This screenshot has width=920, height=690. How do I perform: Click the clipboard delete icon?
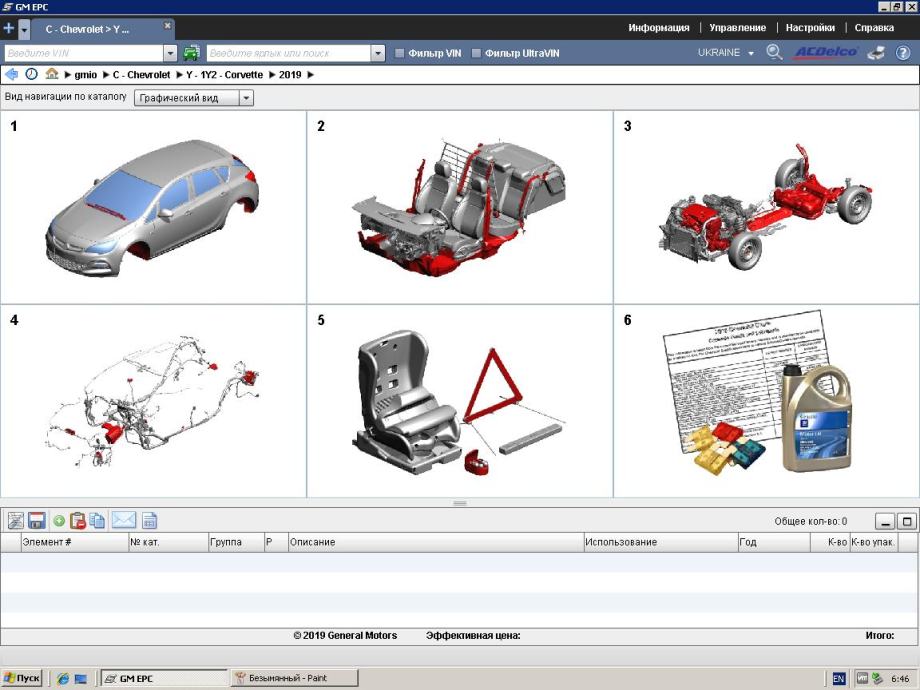coord(77,520)
